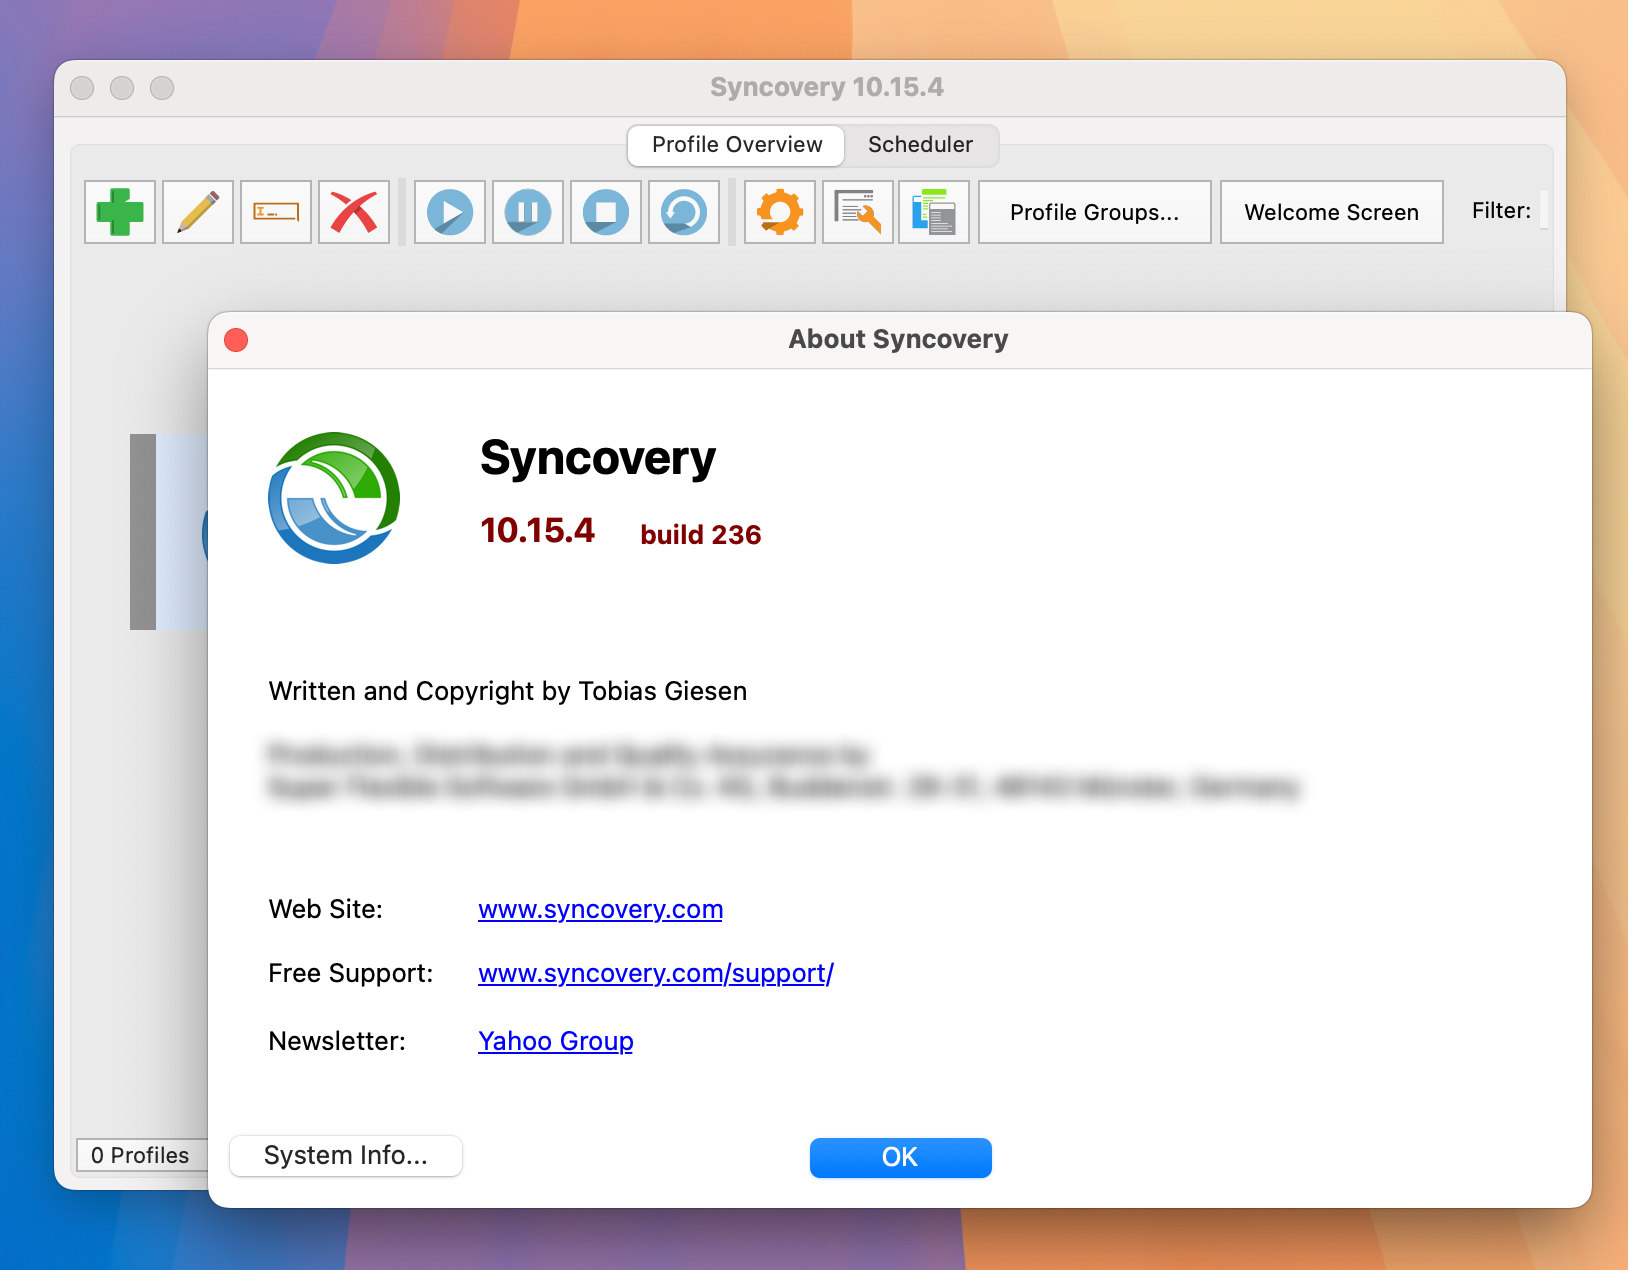
Task: Click the documents list toolbar icon
Action: [x=934, y=212]
